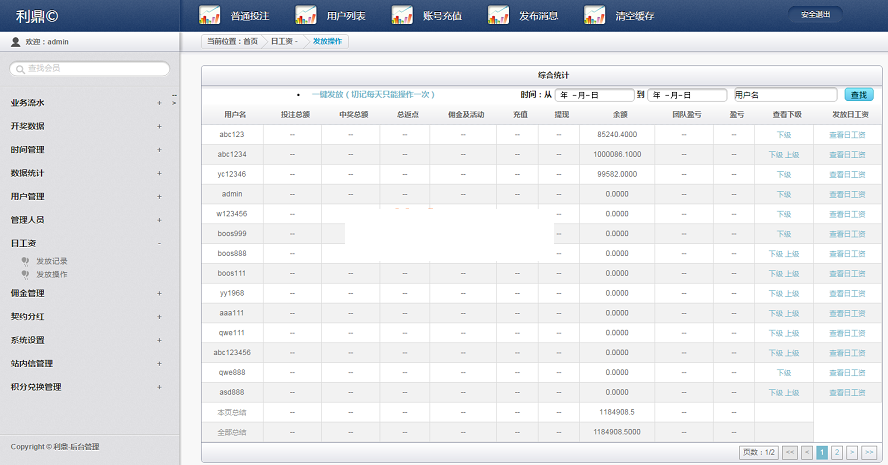The image size is (888, 465).
Task: Expand the 系统设置 sidebar section
Action: click(159, 340)
